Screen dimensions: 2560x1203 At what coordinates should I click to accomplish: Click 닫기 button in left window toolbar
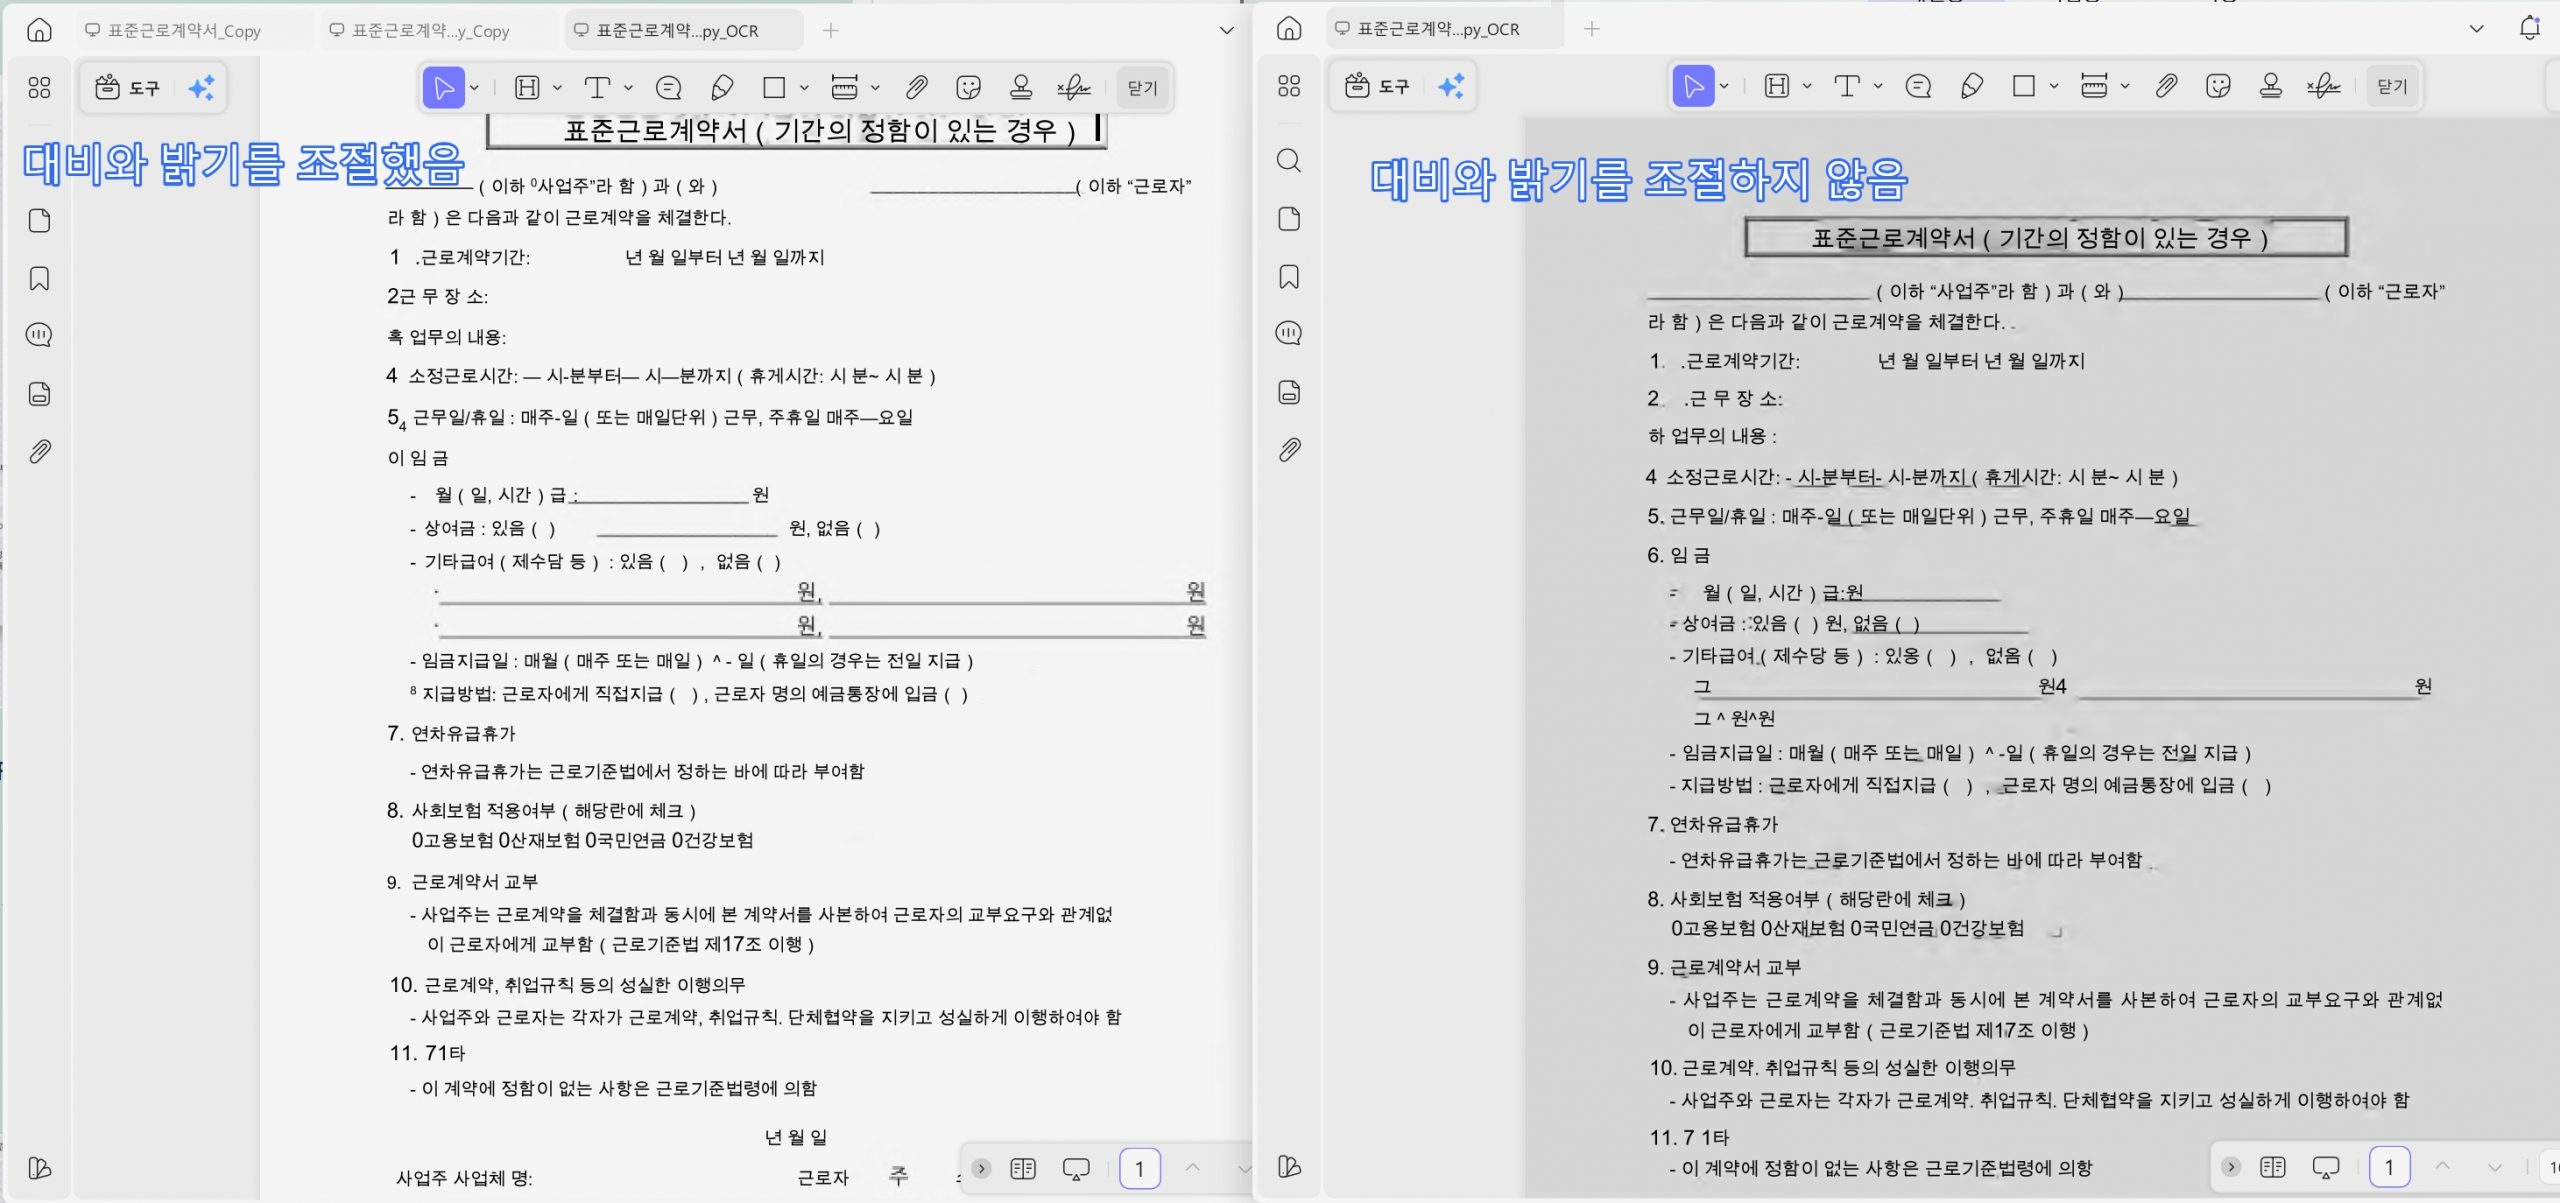pos(1142,88)
